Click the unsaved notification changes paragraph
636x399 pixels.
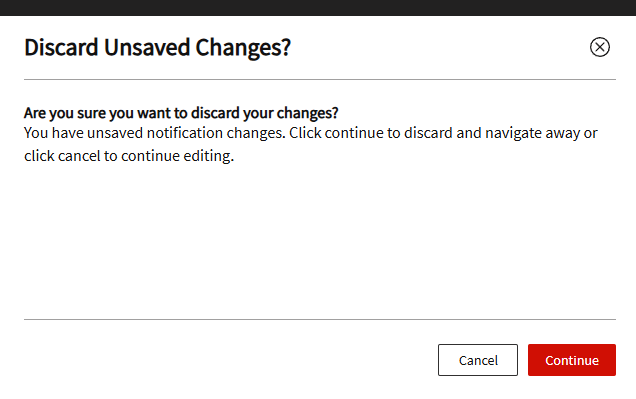pyautogui.click(x=311, y=144)
